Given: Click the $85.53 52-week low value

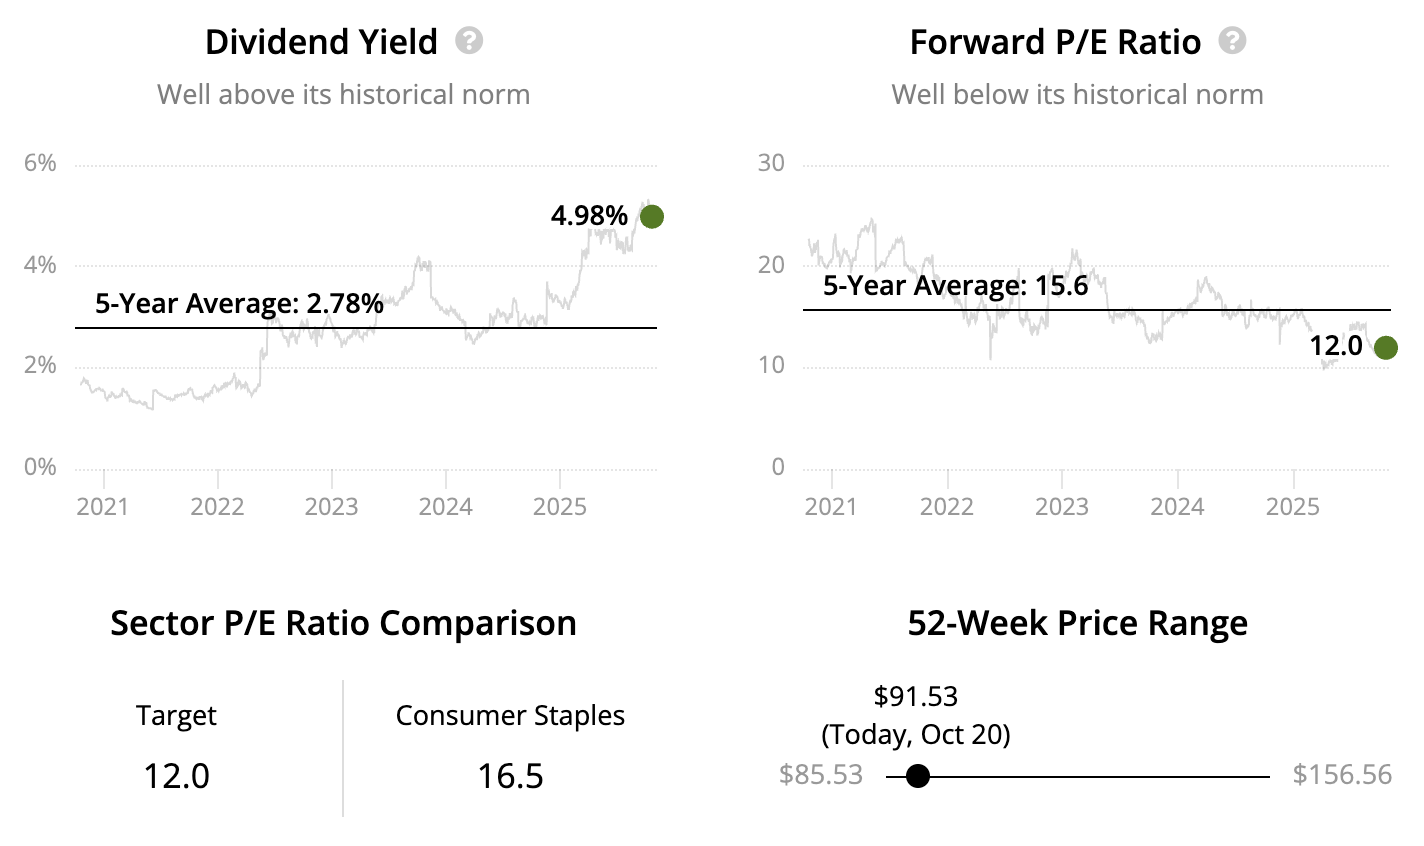Looking at the screenshot, I should coord(820,775).
